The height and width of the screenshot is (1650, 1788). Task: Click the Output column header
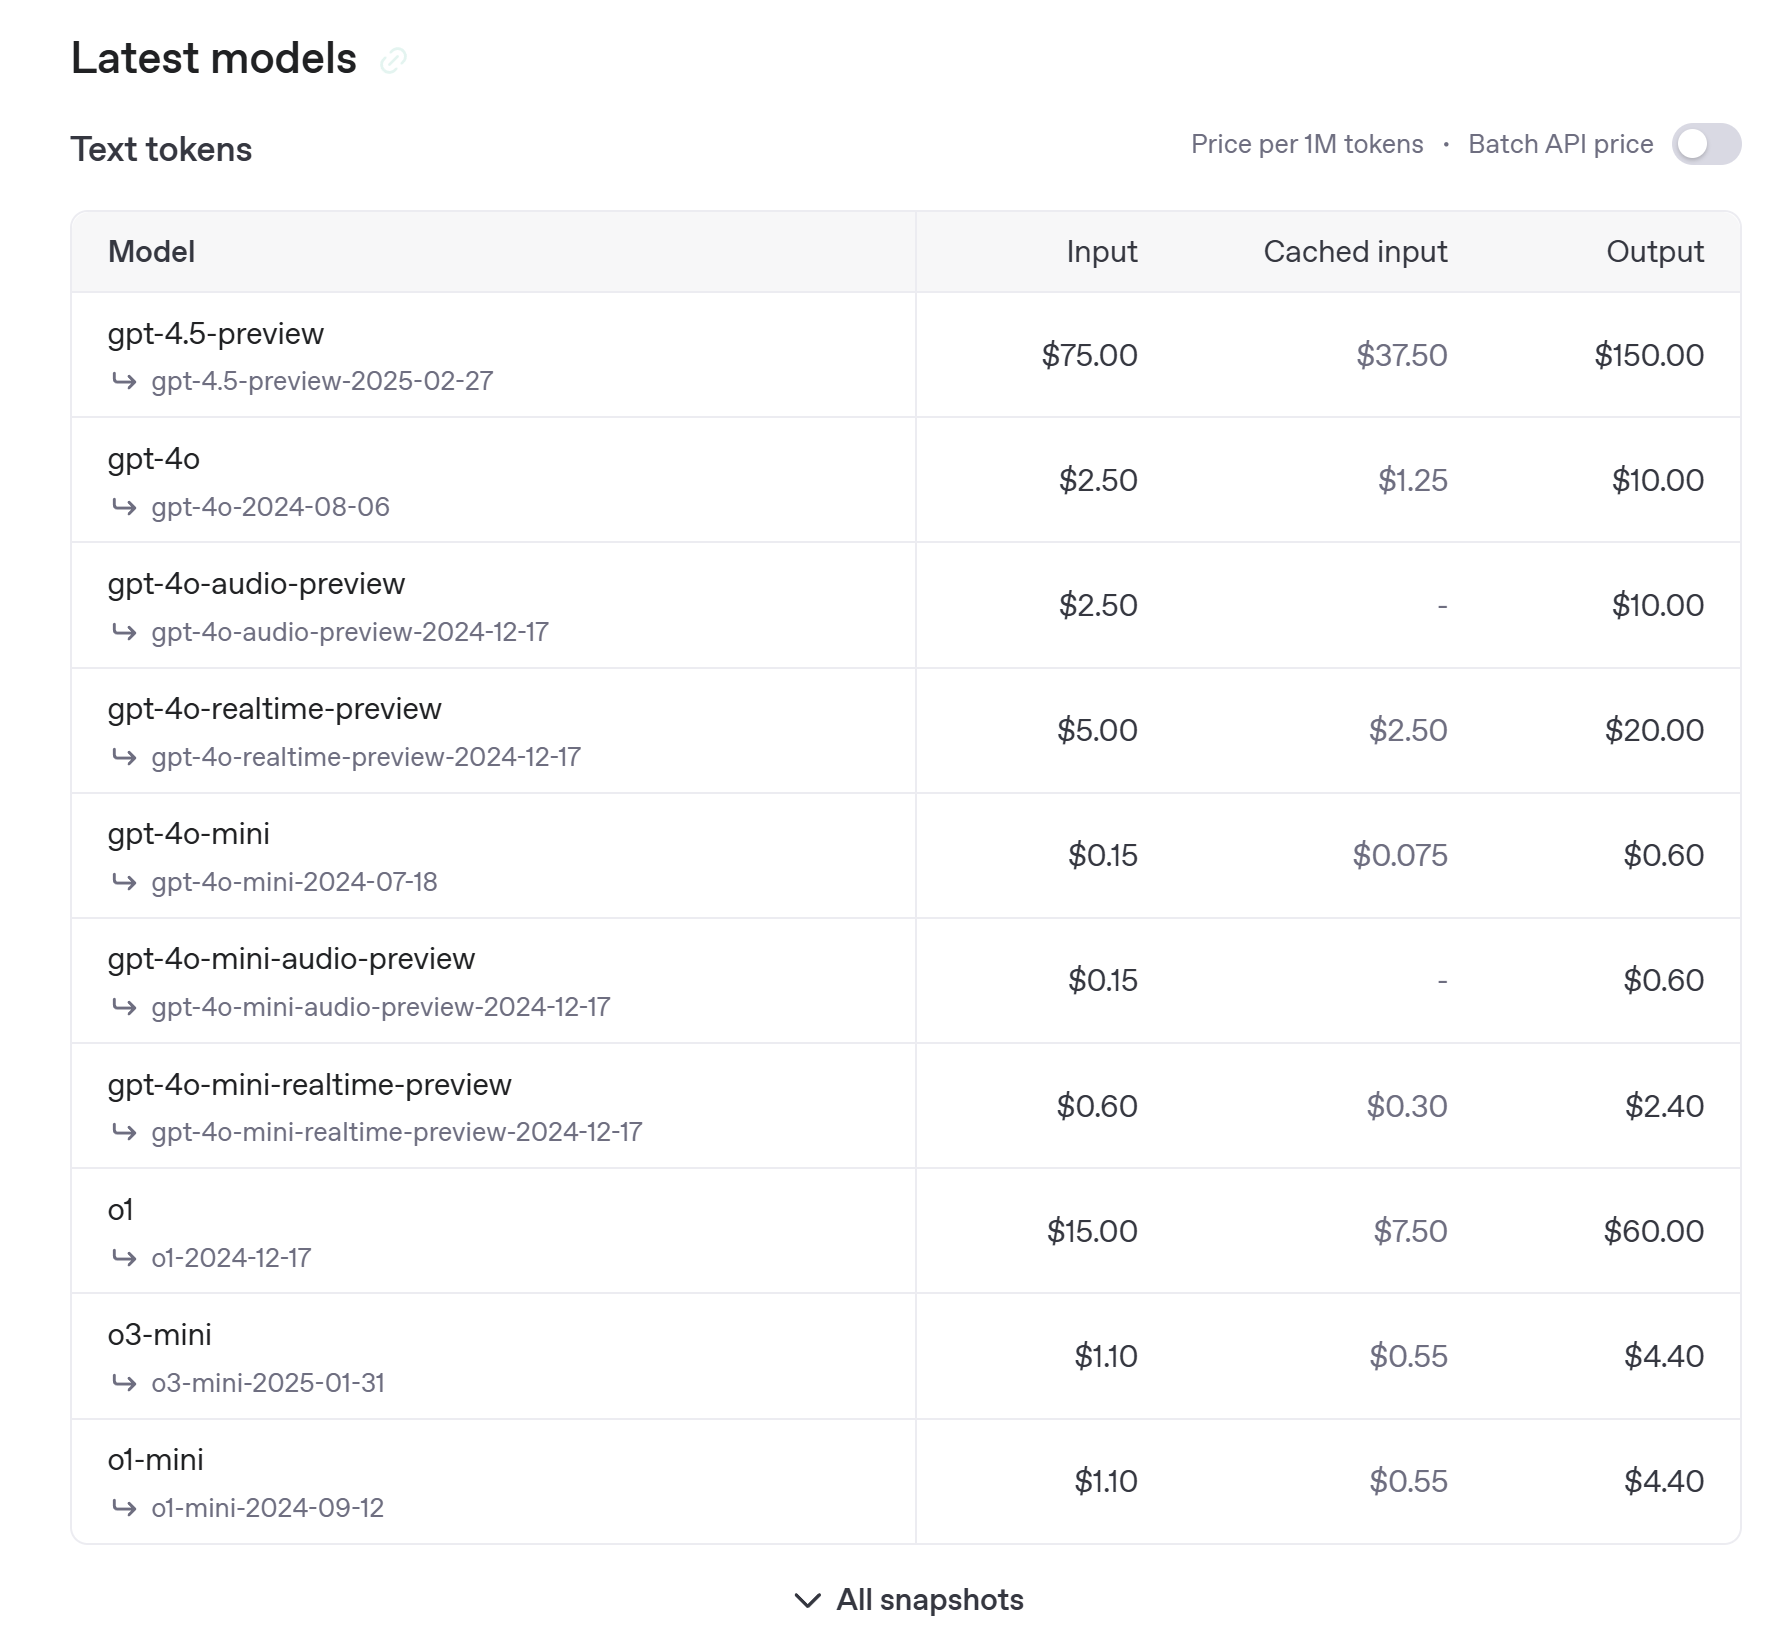(x=1655, y=251)
